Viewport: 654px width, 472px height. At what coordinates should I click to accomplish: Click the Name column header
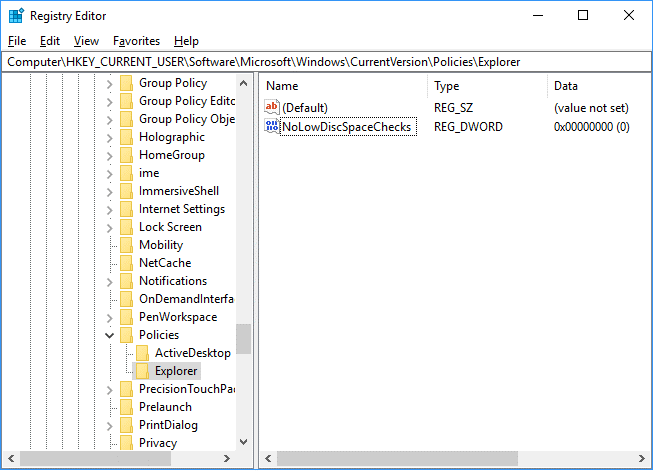344,86
